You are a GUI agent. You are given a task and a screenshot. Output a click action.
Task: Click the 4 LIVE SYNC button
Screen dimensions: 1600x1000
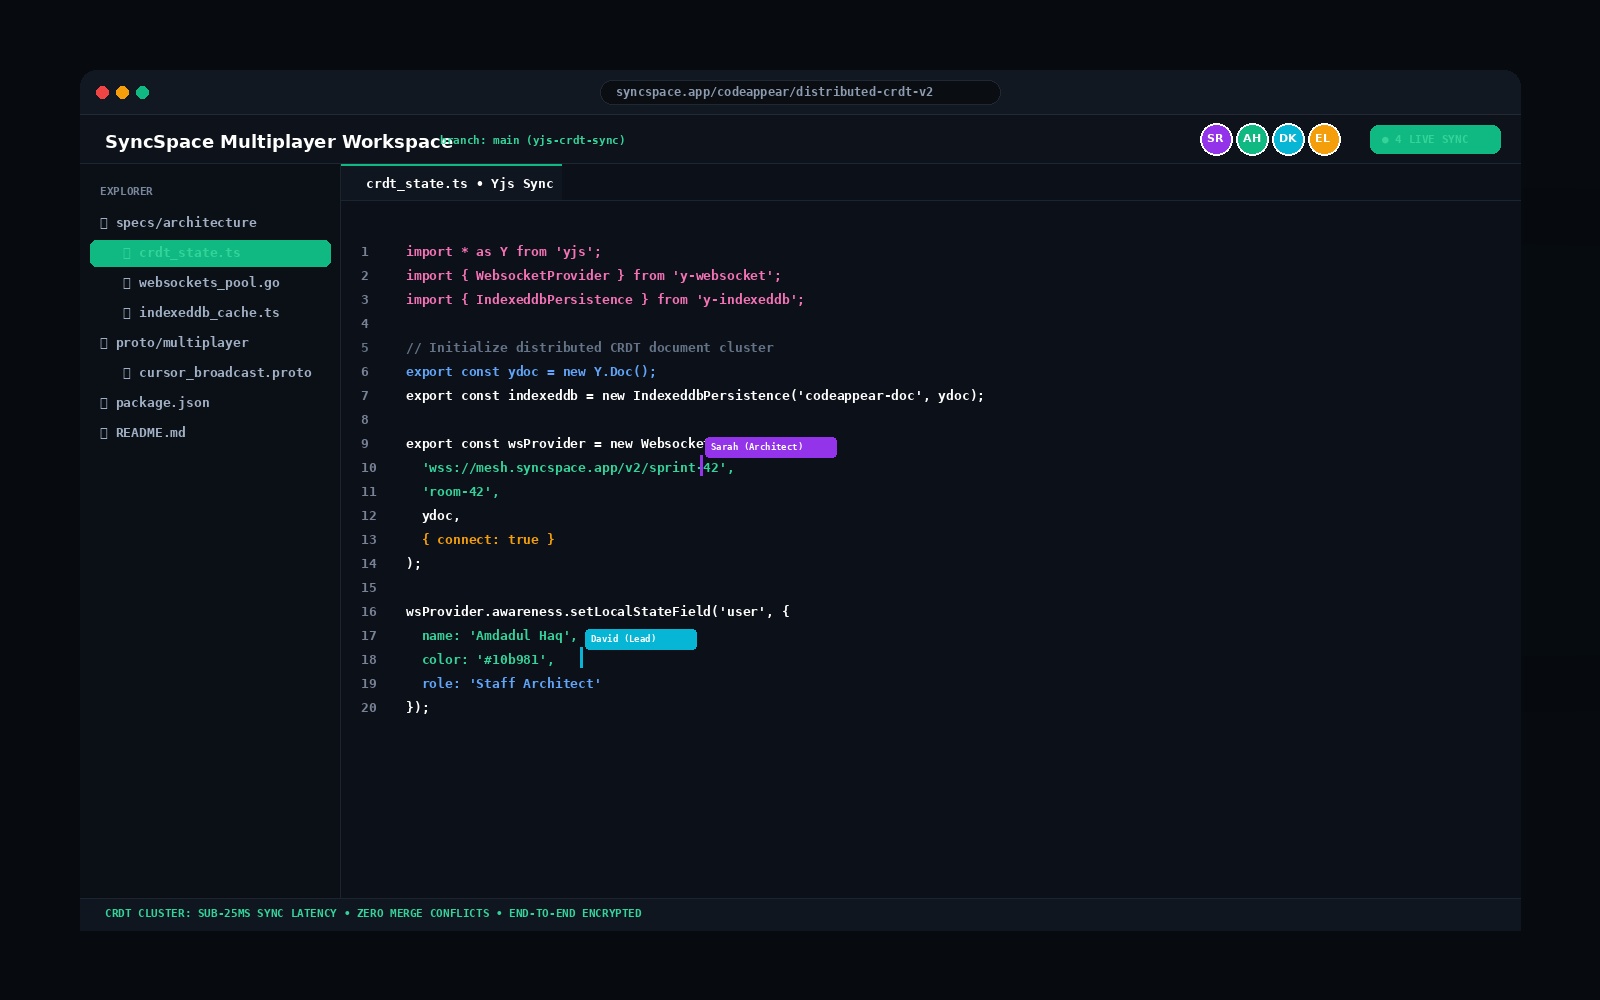pos(1435,139)
